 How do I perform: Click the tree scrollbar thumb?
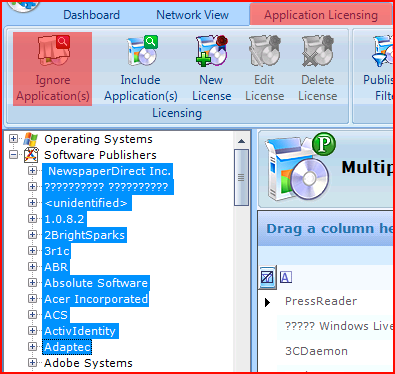(x=241, y=178)
